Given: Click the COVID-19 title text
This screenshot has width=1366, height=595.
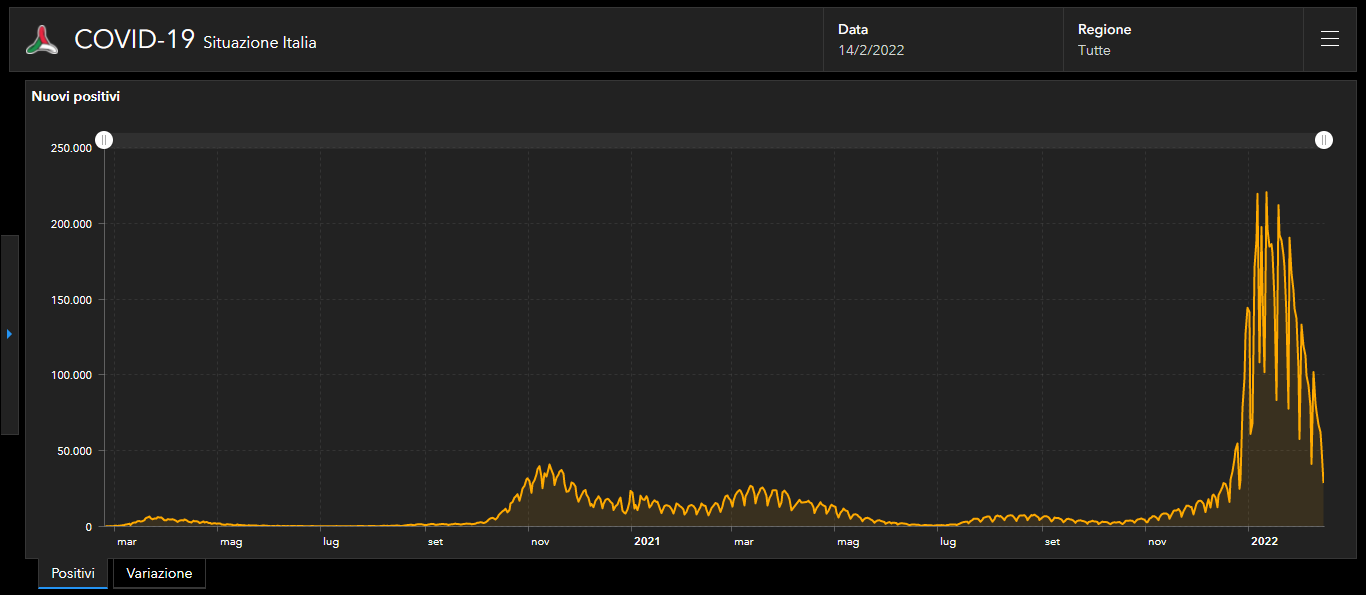Looking at the screenshot, I should tap(134, 39).
